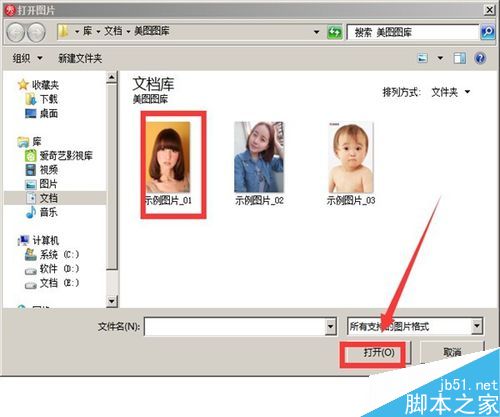Image resolution: width=500 pixels, height=417 pixels.
Task: Click the Forward navigation arrow button
Action: coord(36,32)
